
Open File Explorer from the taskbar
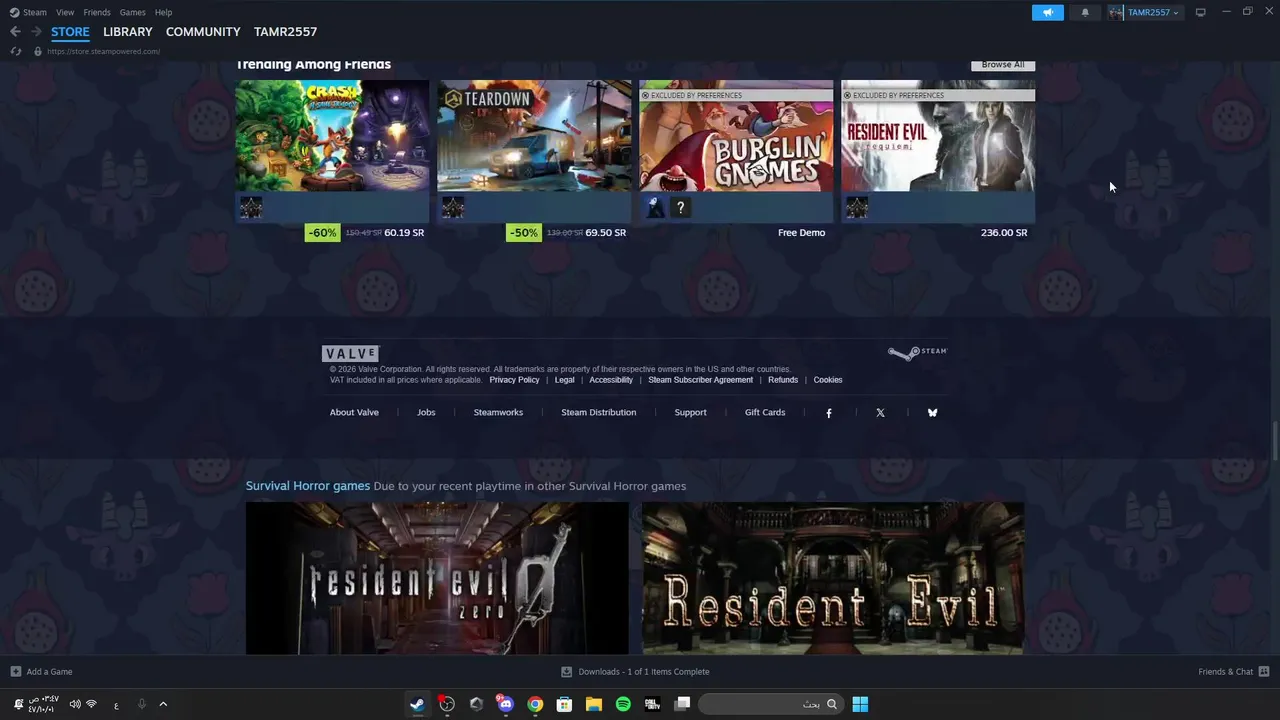click(x=594, y=704)
